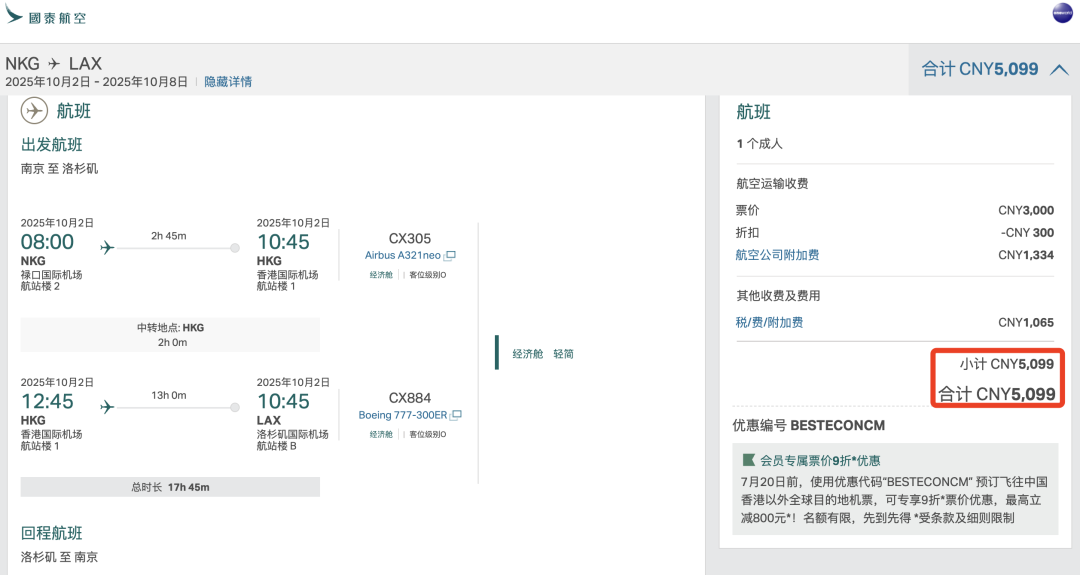Viewport: 1080px width, 575px height.
Task: Click the plane icon on the HKG-LAX segment
Action: (x=107, y=407)
